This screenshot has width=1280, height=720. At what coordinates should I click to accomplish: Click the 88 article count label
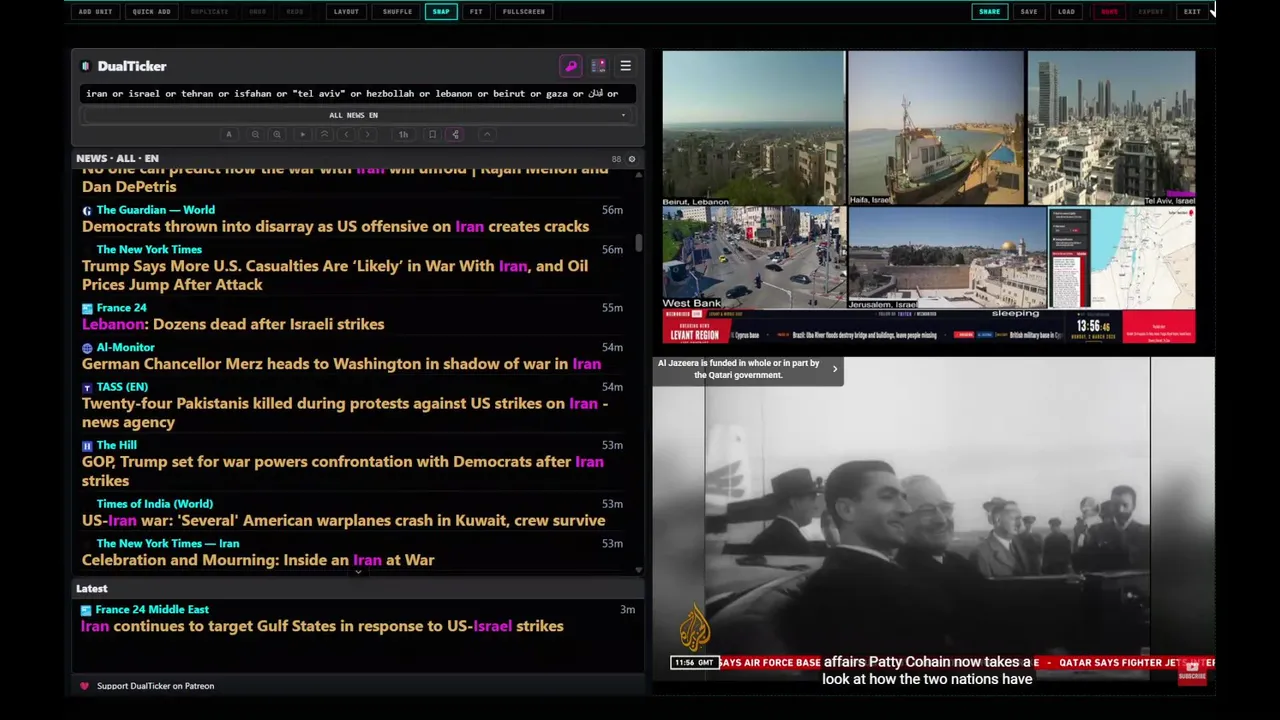tap(616, 159)
